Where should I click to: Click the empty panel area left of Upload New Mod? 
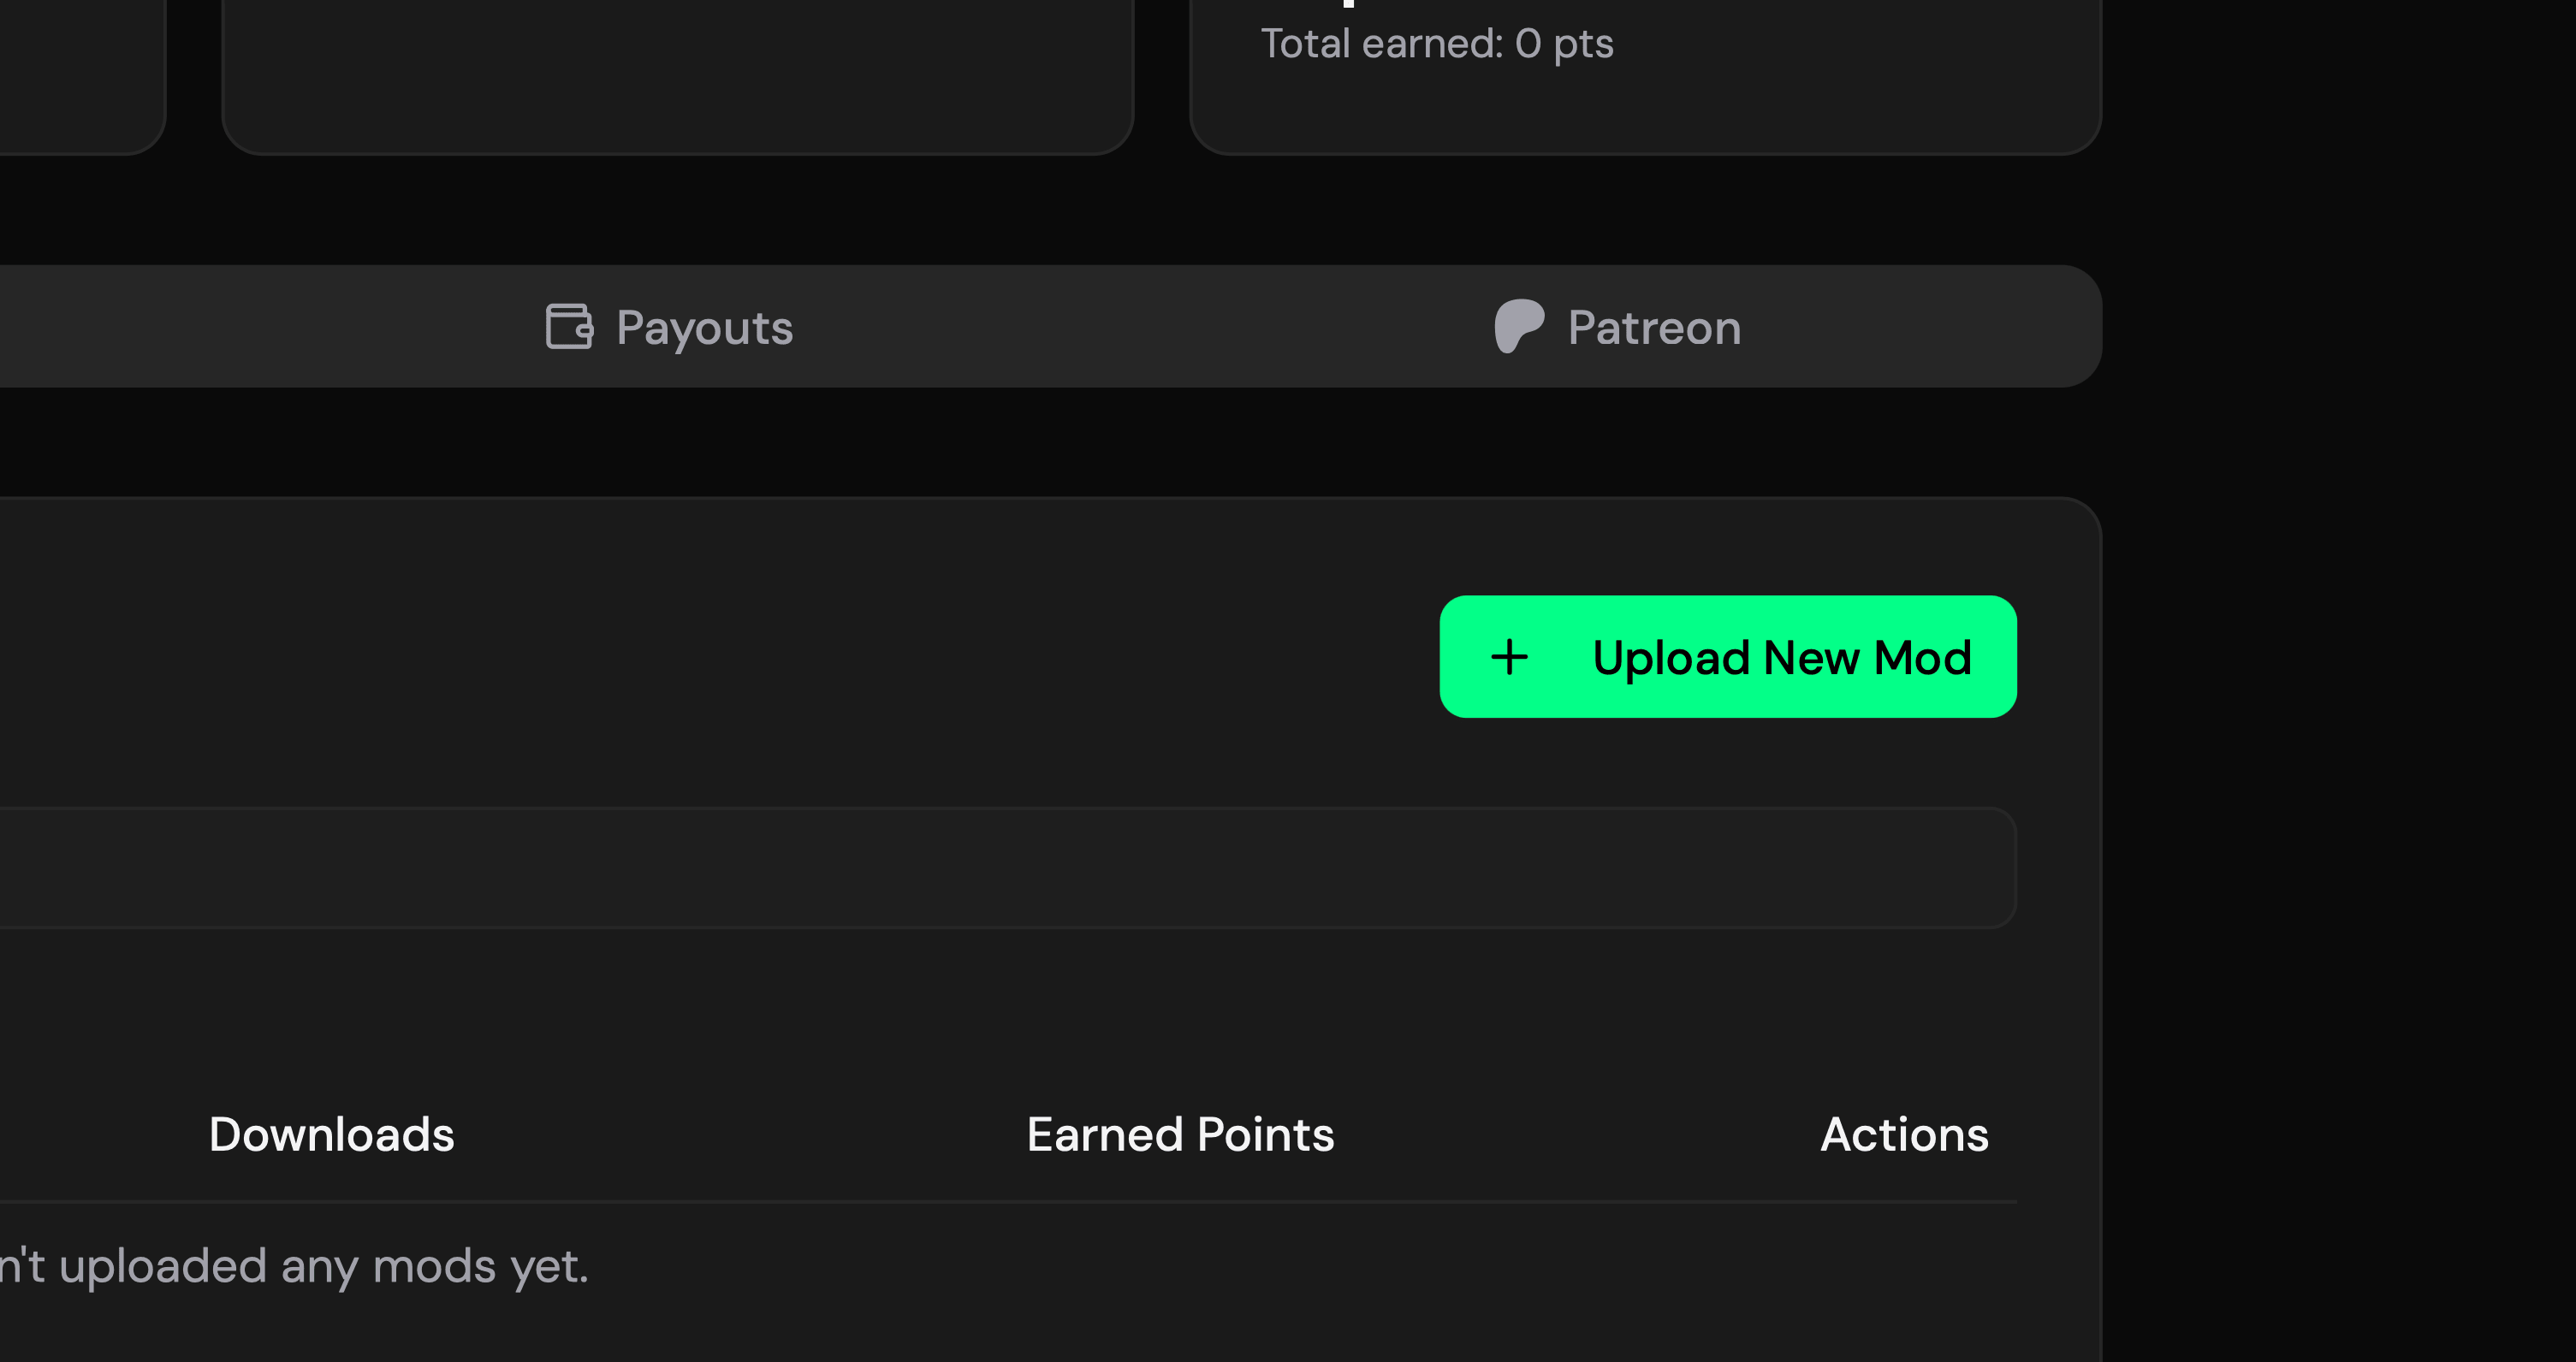click(700, 657)
